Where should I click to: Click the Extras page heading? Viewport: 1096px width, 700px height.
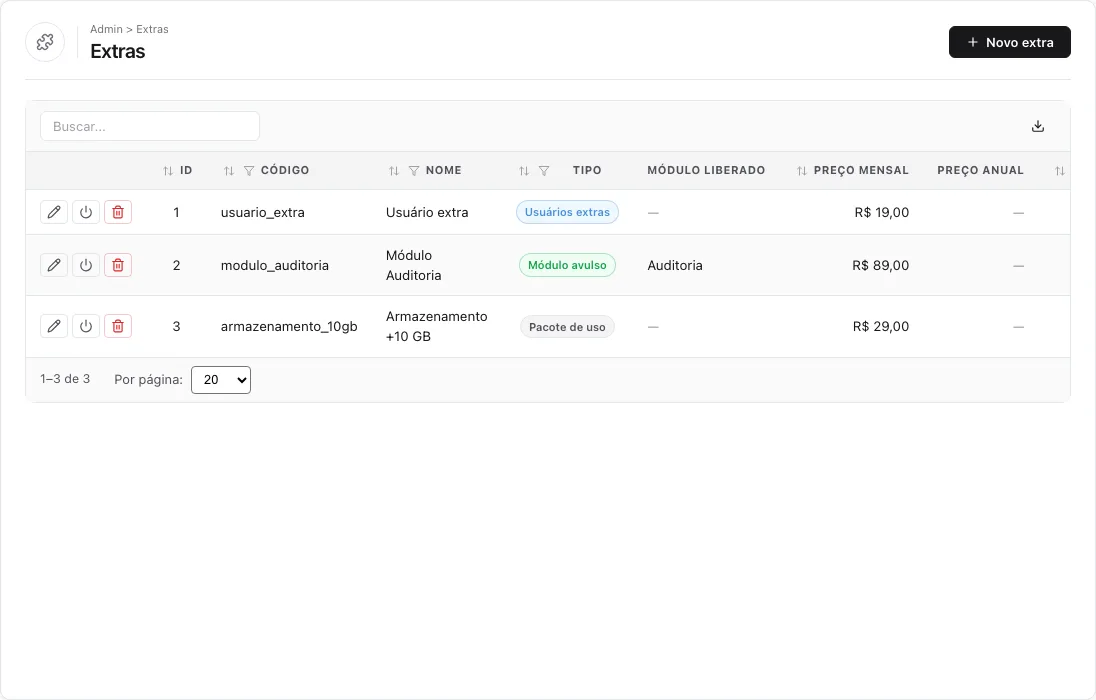117,51
